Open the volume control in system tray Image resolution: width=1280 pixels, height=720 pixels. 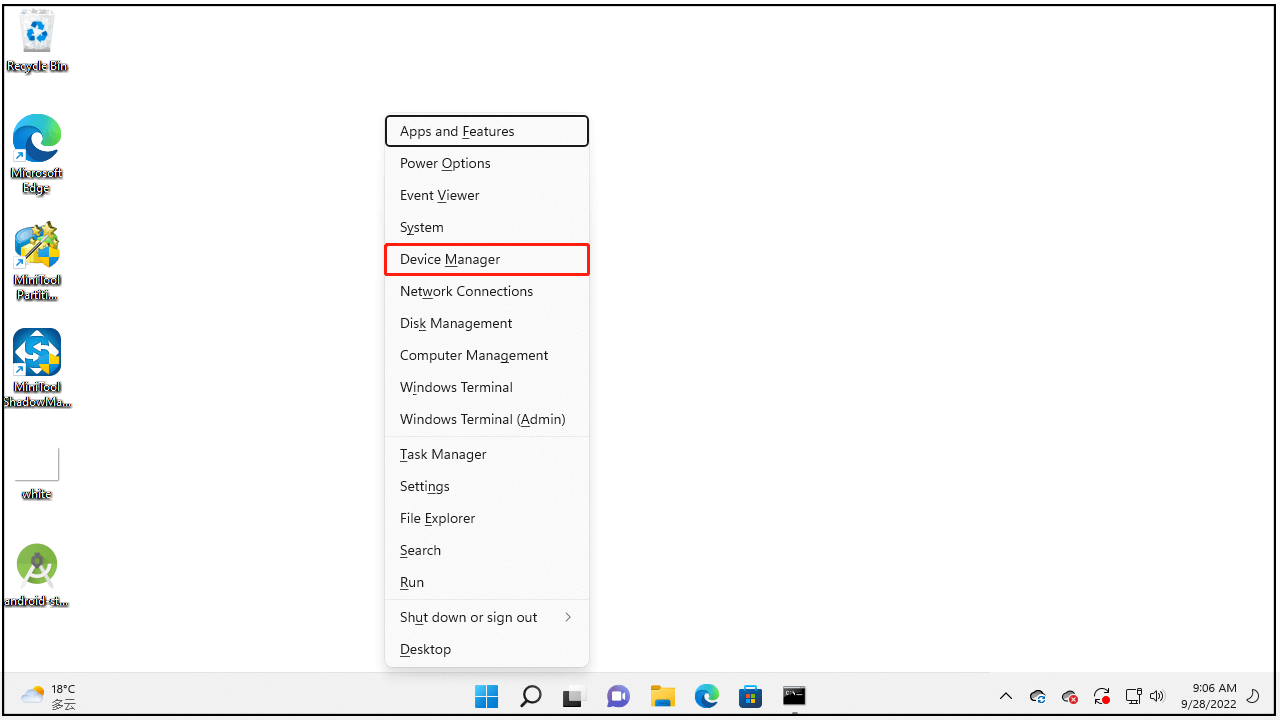coord(1157,696)
